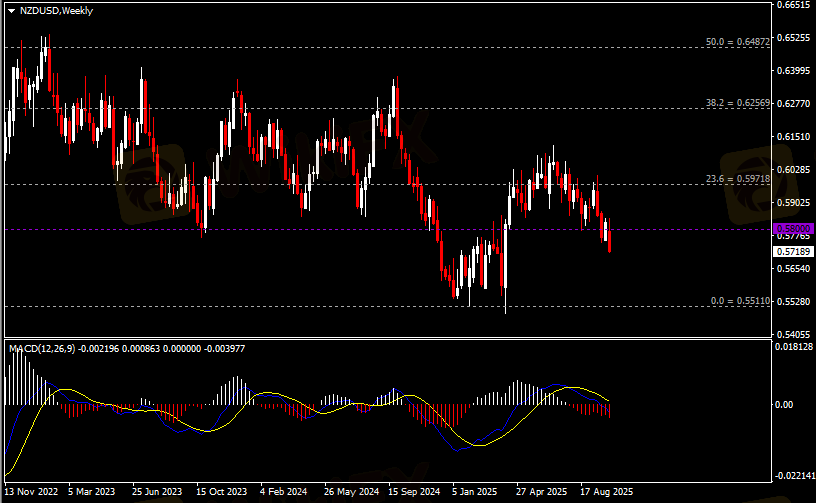816x503 pixels.
Task: Click the 0.00 MACD zero level label
Action: tap(785, 405)
